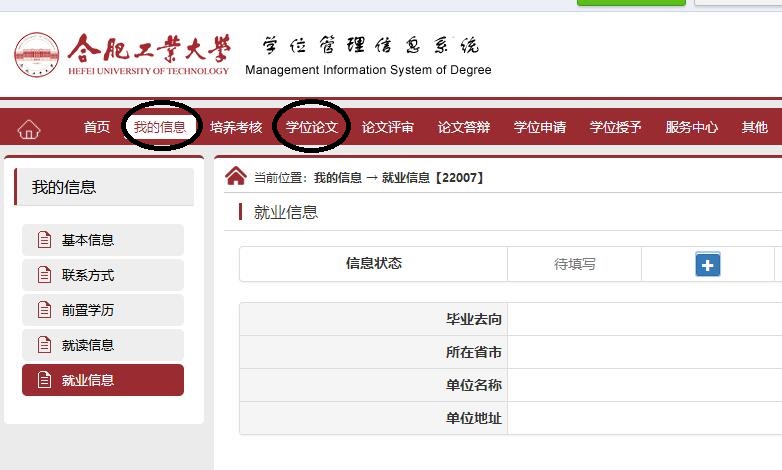
Task: Select the 培养考核 menu item
Action: click(236, 128)
